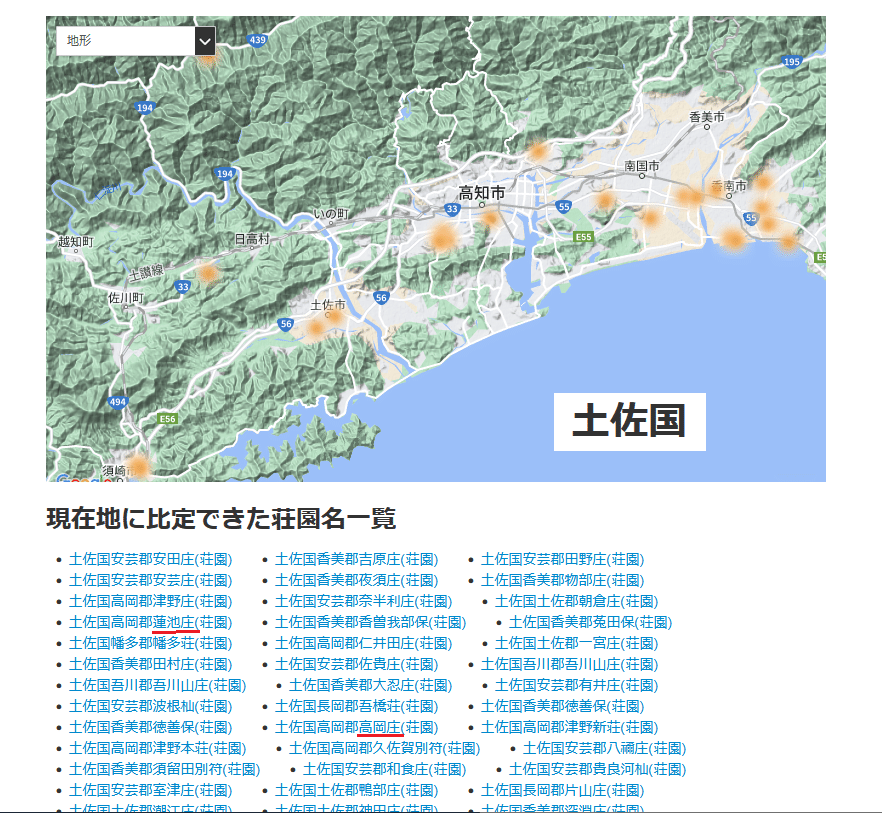Open 土佐国高岡郡高岡庄 link
882x813 pixels.
click(357, 727)
